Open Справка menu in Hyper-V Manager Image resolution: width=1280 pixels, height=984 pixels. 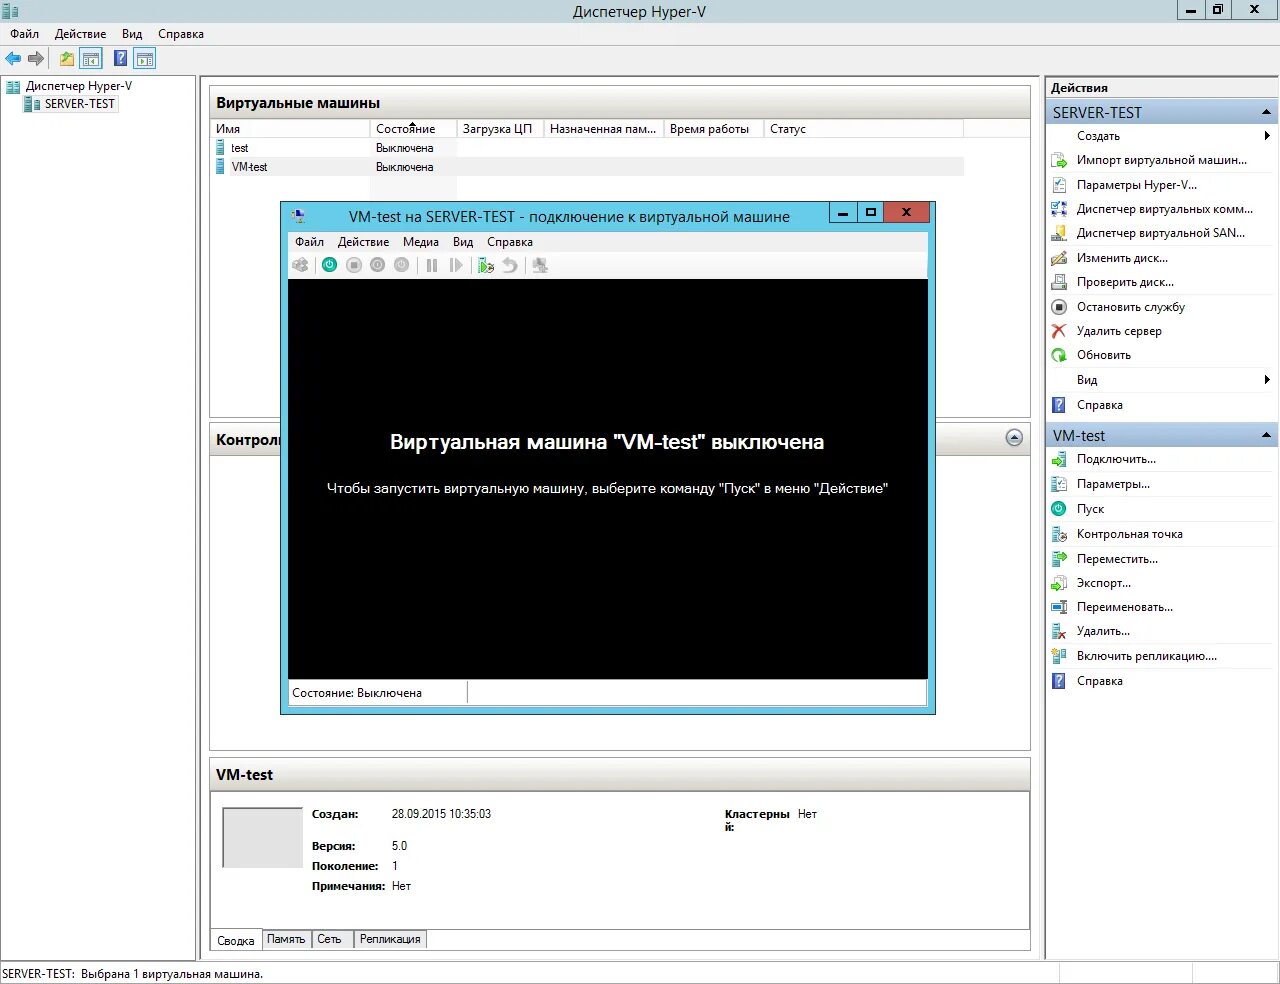tap(181, 34)
